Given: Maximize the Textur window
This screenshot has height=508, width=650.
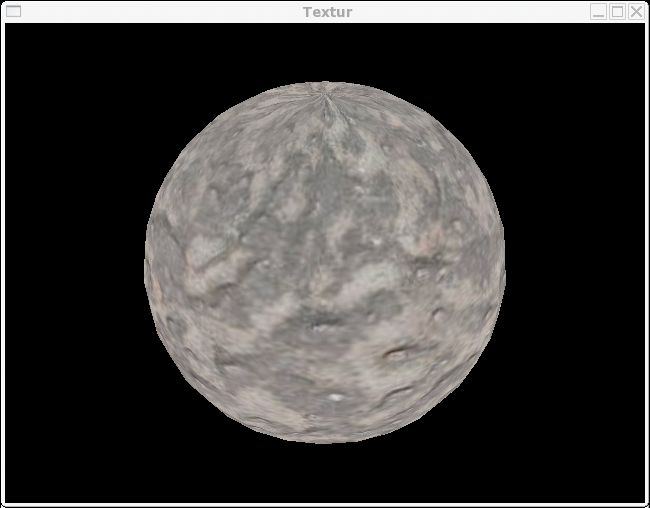Looking at the screenshot, I should coord(617,12).
